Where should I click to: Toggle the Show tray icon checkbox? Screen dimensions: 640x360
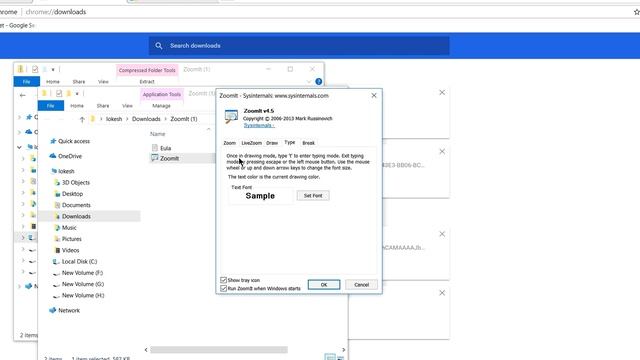coord(223,280)
